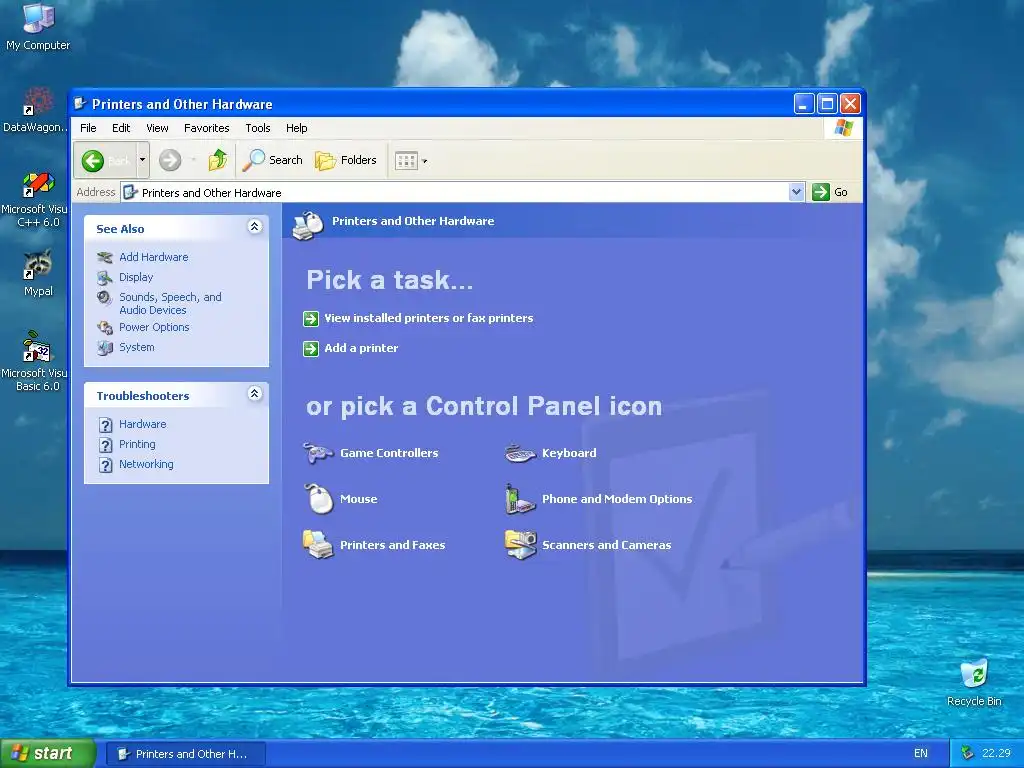Screen dimensions: 1024x768
Task: Click the System icon in See Also
Action: tap(104, 348)
